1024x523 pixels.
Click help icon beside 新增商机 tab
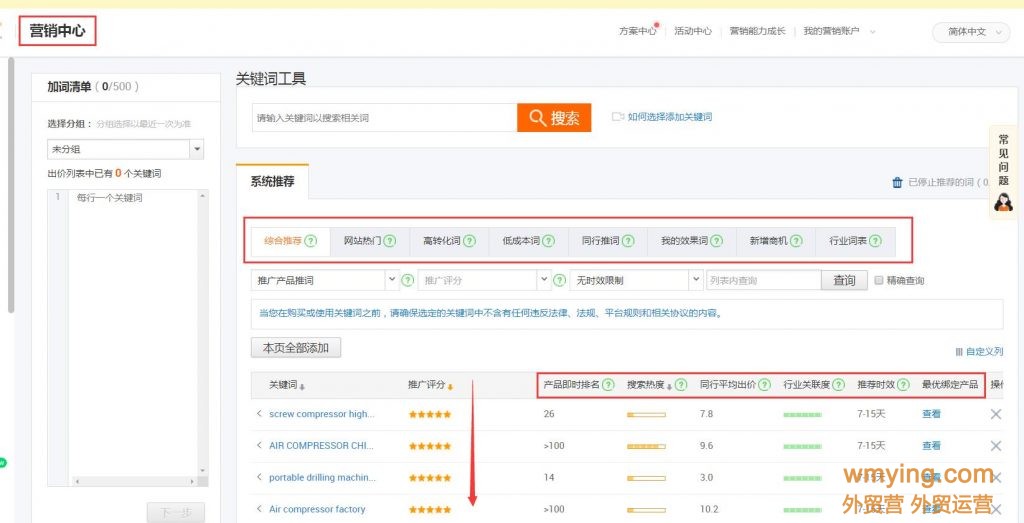[x=795, y=240]
